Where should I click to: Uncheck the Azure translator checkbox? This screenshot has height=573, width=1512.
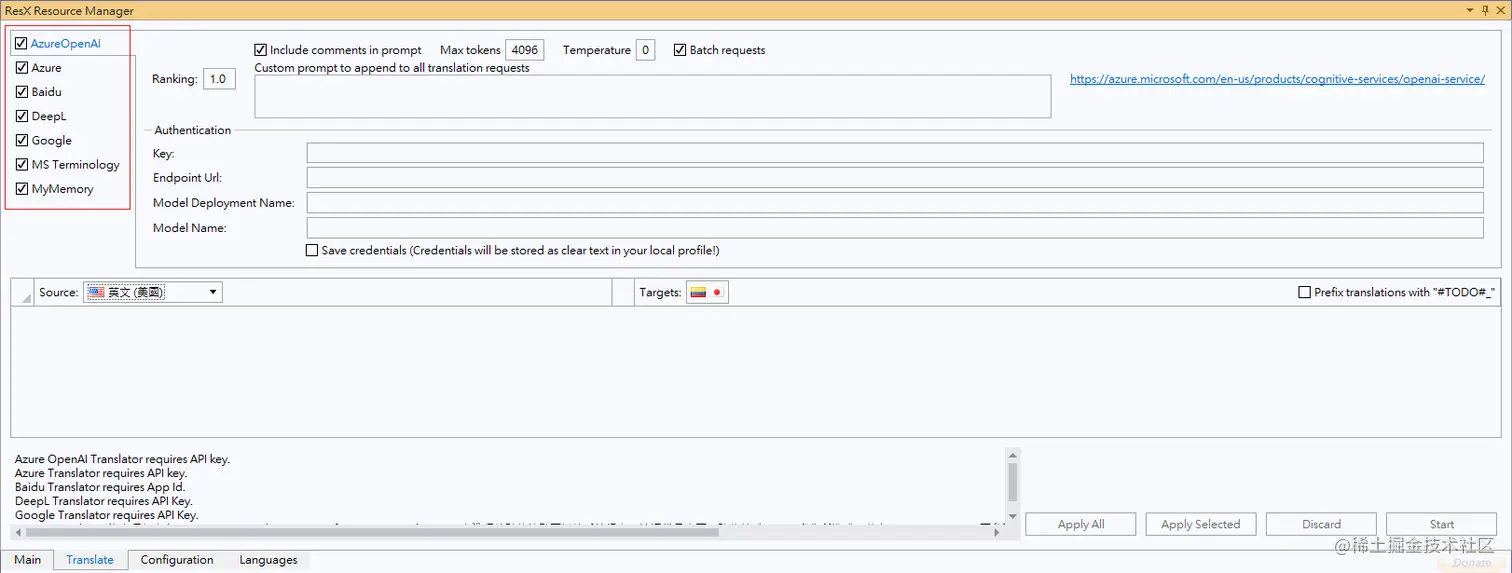(21, 67)
